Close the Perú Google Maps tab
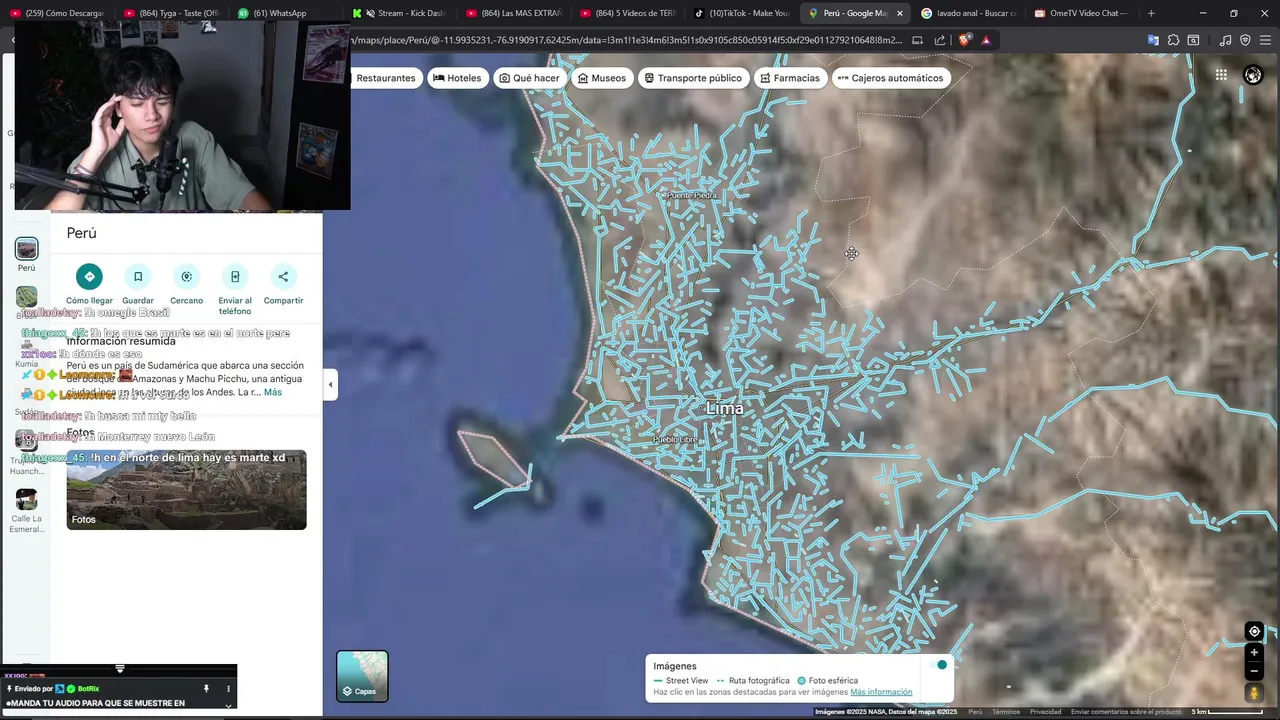 click(x=900, y=13)
